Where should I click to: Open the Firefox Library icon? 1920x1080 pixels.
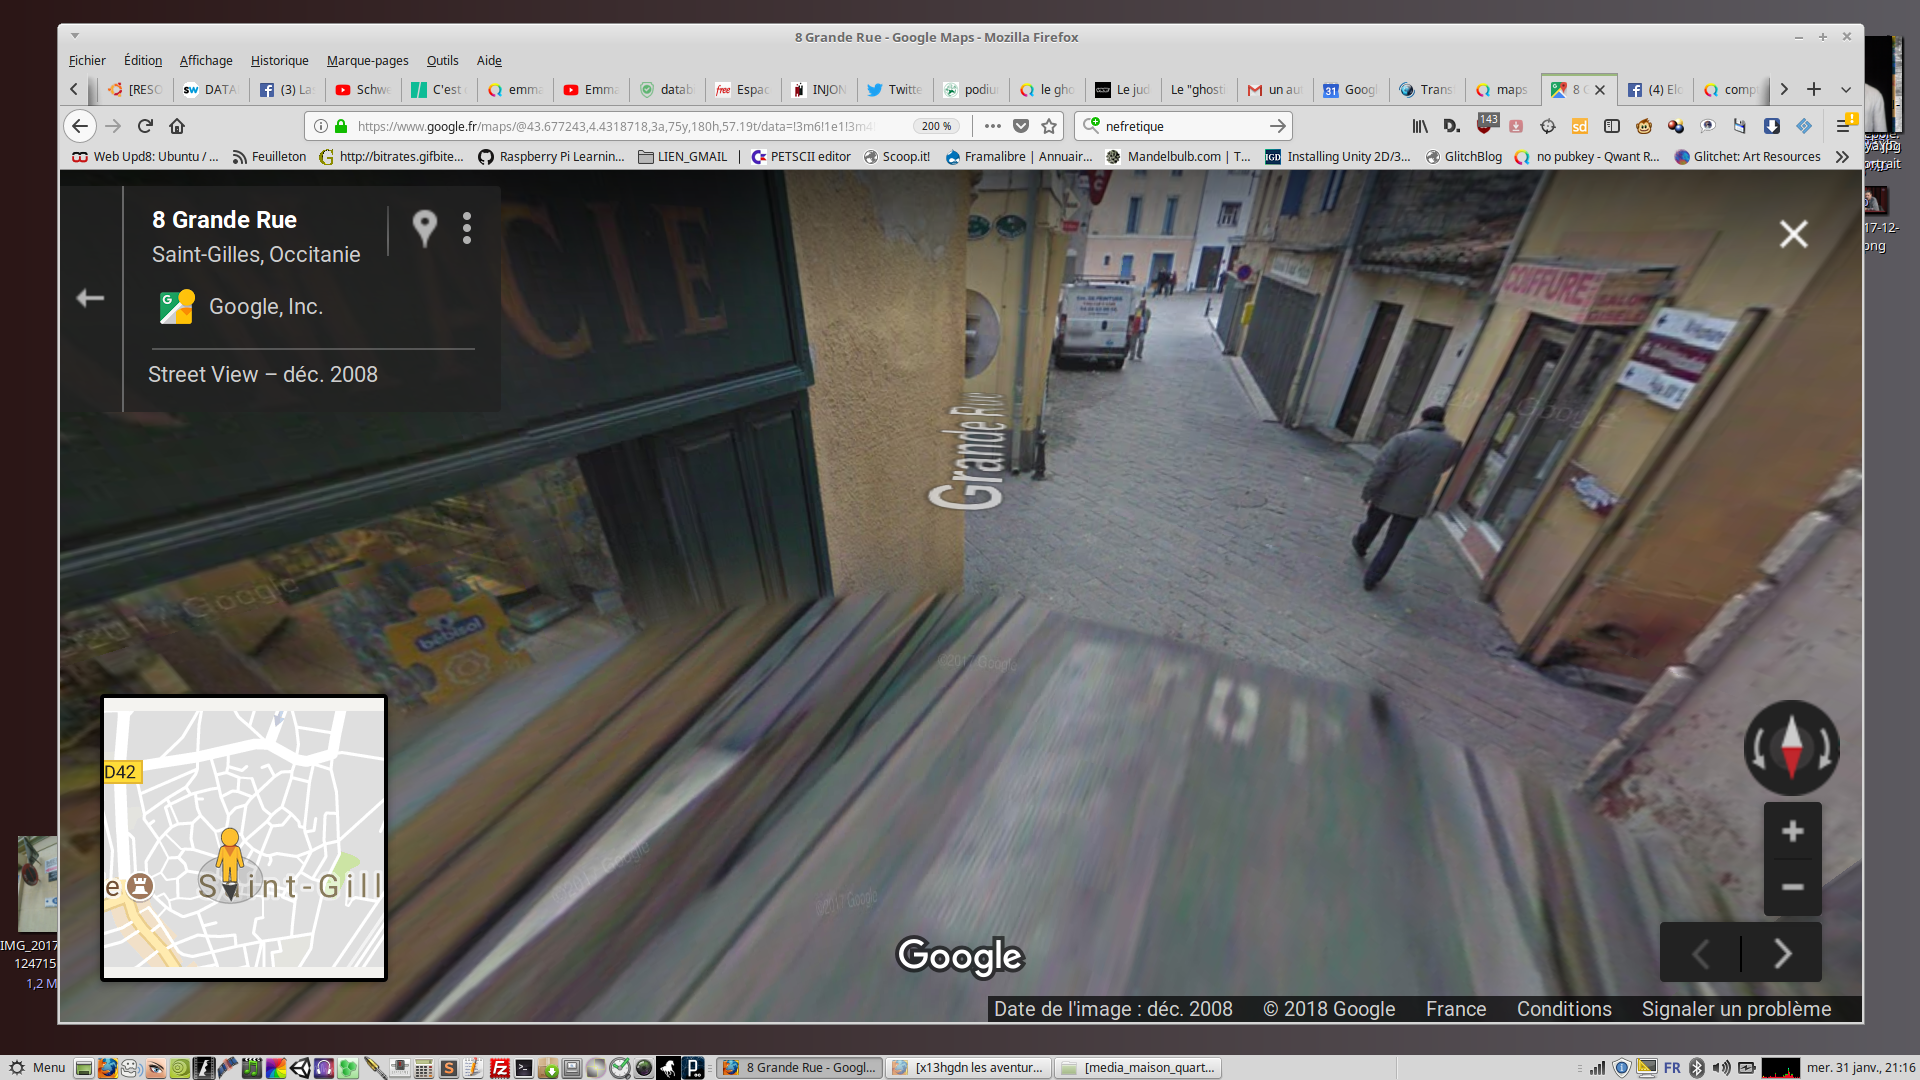[1419, 126]
